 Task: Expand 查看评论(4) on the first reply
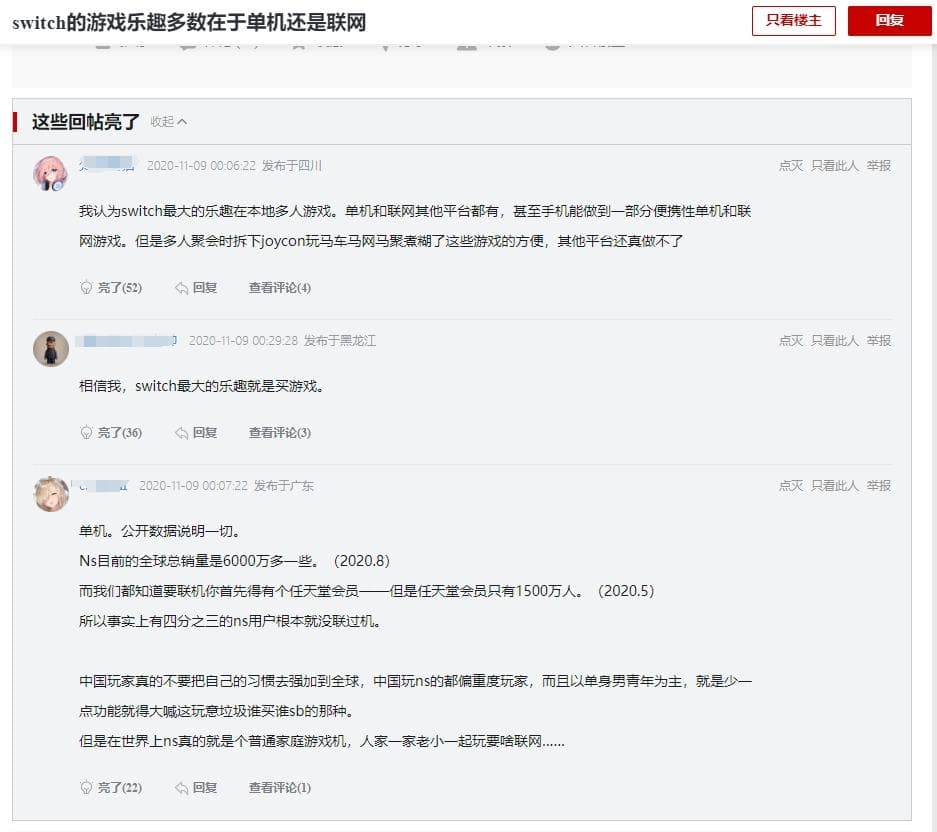280,288
